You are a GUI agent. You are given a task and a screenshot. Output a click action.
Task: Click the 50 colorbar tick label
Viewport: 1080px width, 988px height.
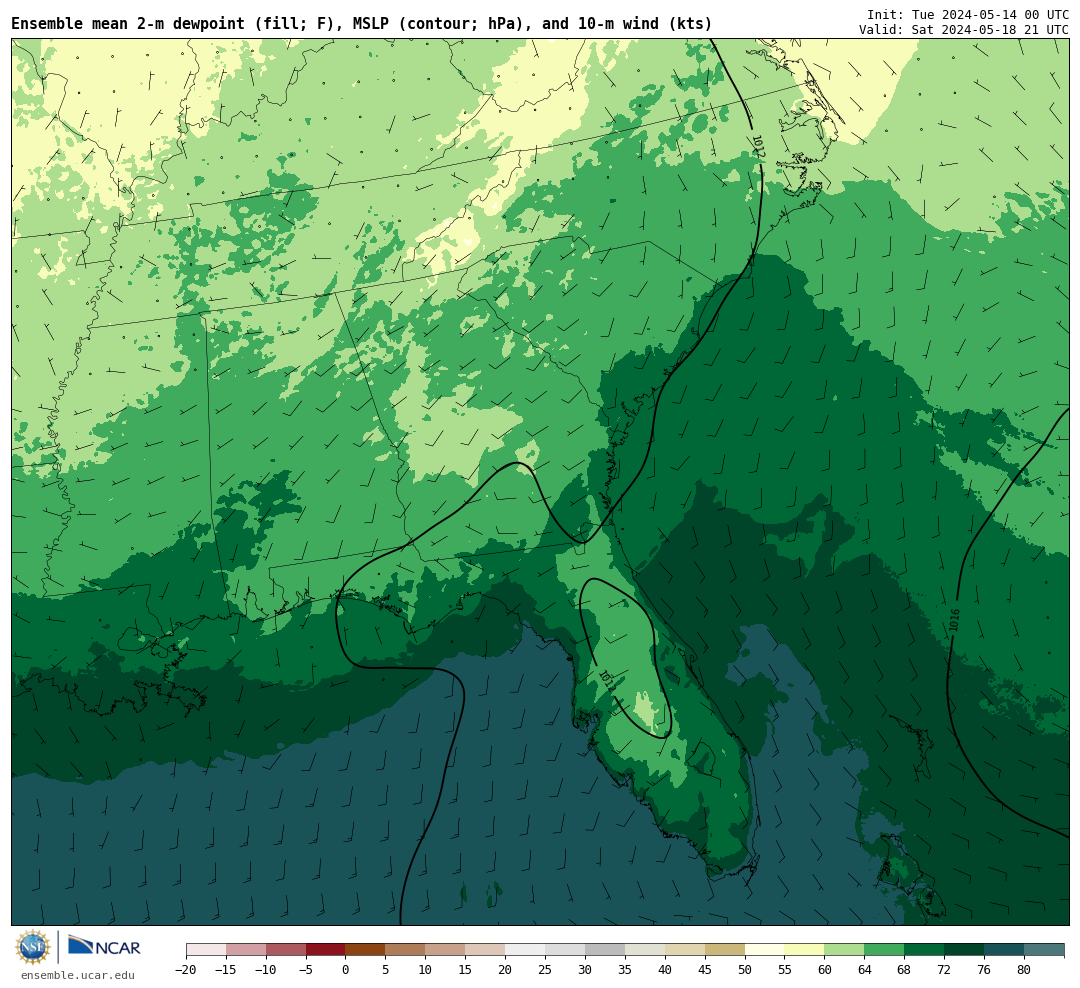[x=745, y=970]
